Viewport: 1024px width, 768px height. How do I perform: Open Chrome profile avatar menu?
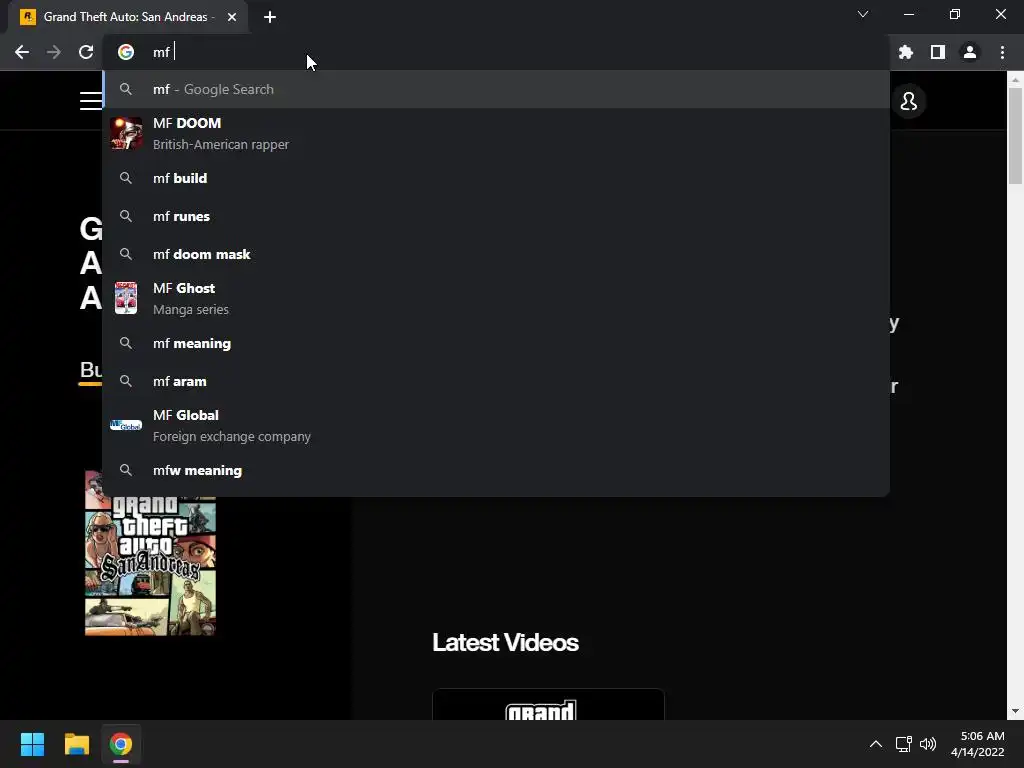(970, 52)
